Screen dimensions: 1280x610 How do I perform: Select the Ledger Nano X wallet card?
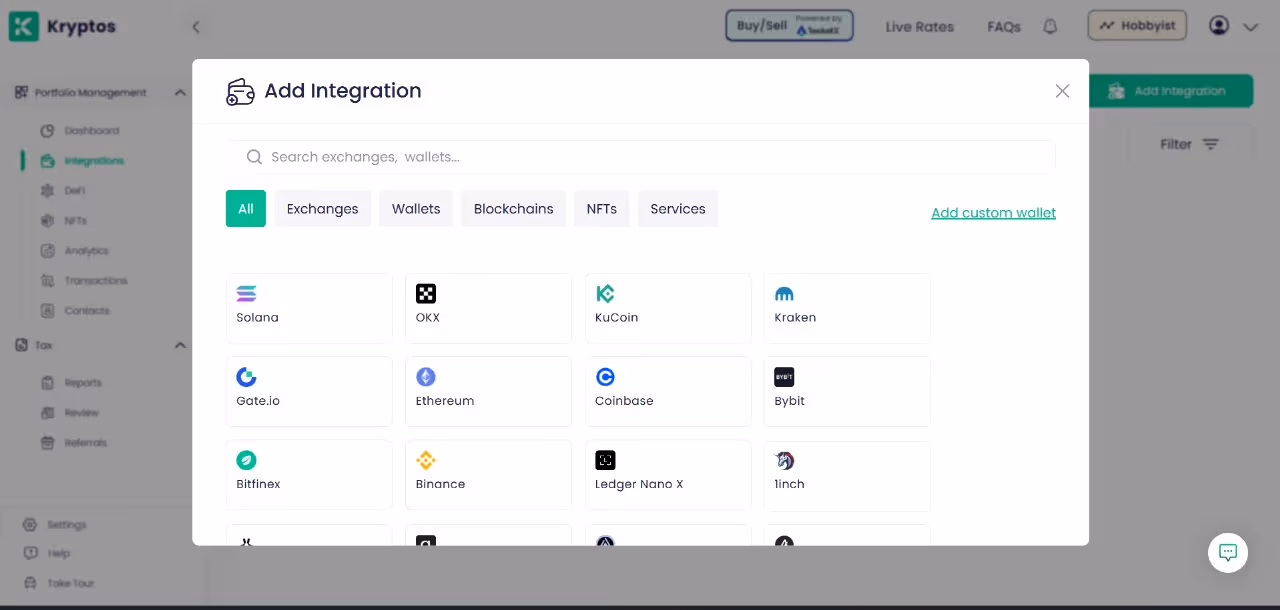click(668, 475)
